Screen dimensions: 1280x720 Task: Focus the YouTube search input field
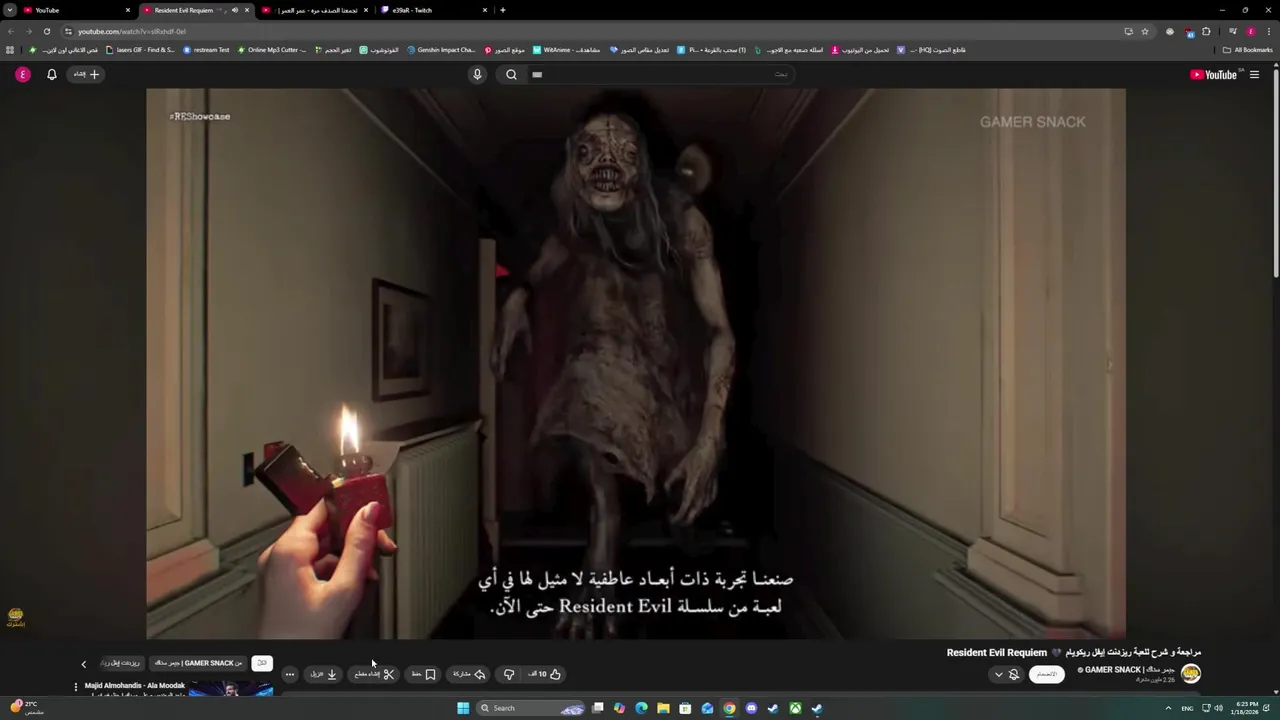(x=660, y=74)
